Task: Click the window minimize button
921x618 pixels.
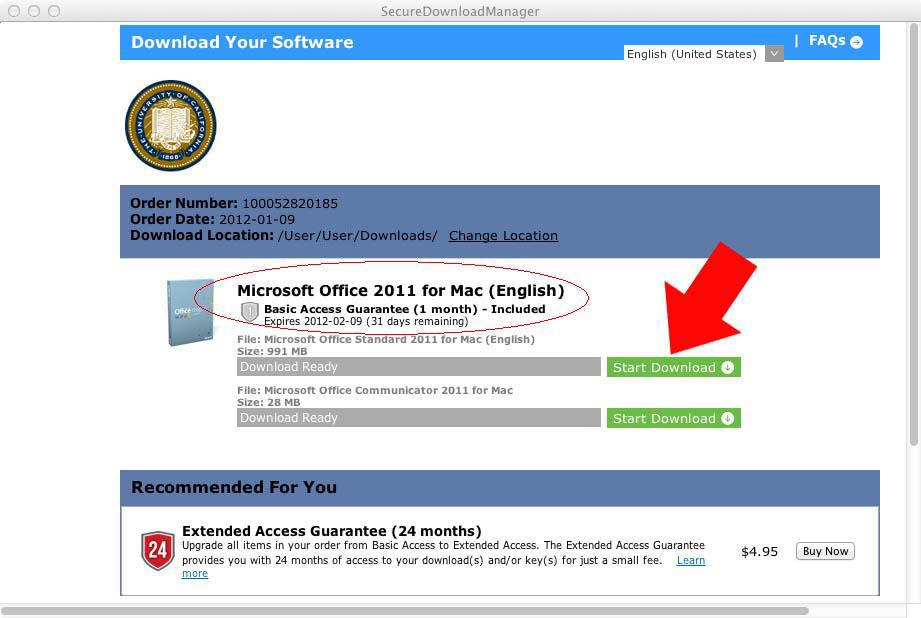Action: (34, 11)
